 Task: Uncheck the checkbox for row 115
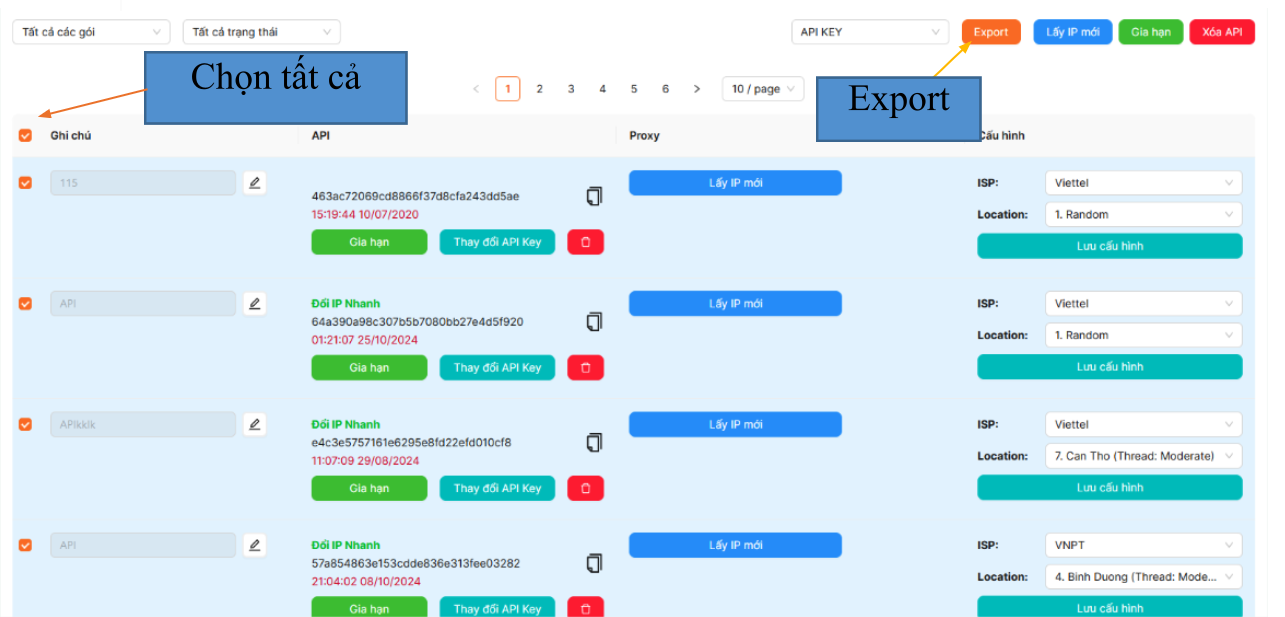coord(26,183)
